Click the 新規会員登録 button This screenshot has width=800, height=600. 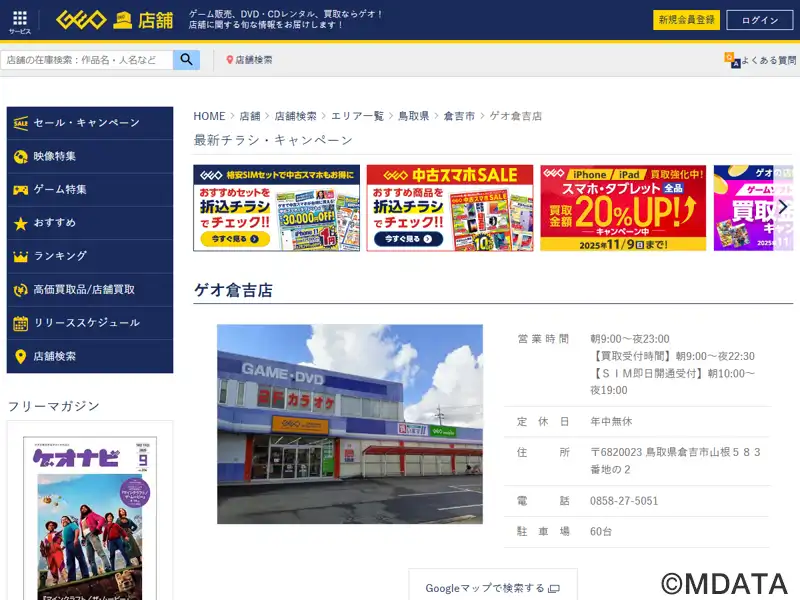click(x=686, y=20)
